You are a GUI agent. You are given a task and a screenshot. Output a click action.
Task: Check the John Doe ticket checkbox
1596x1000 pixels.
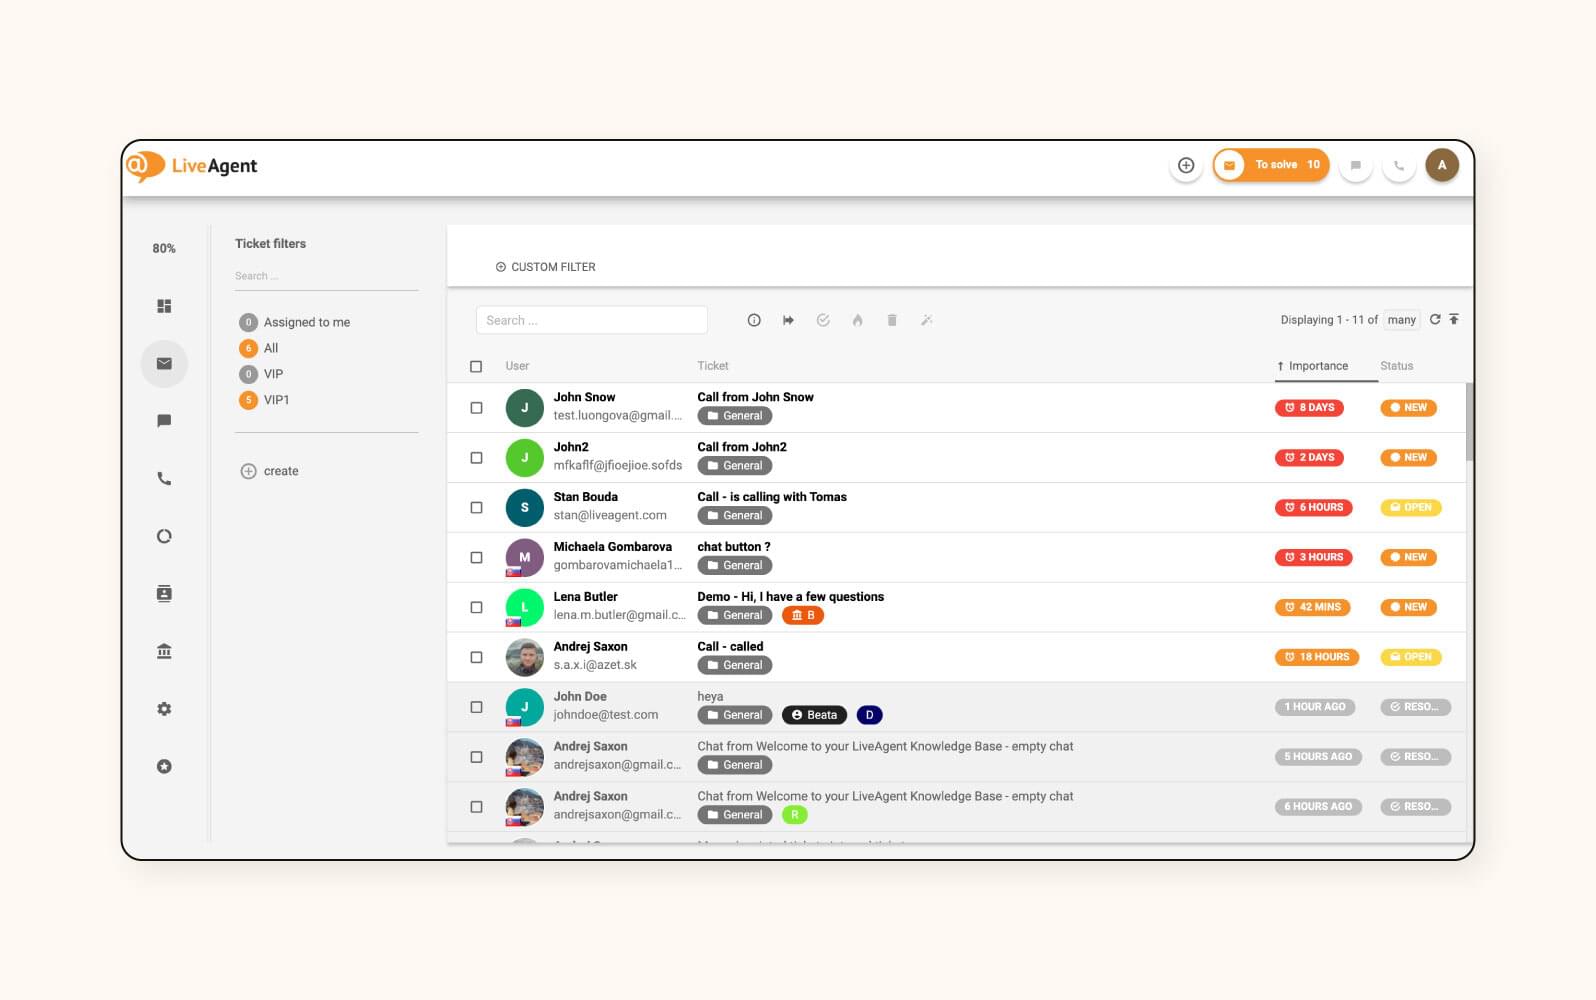click(x=476, y=707)
